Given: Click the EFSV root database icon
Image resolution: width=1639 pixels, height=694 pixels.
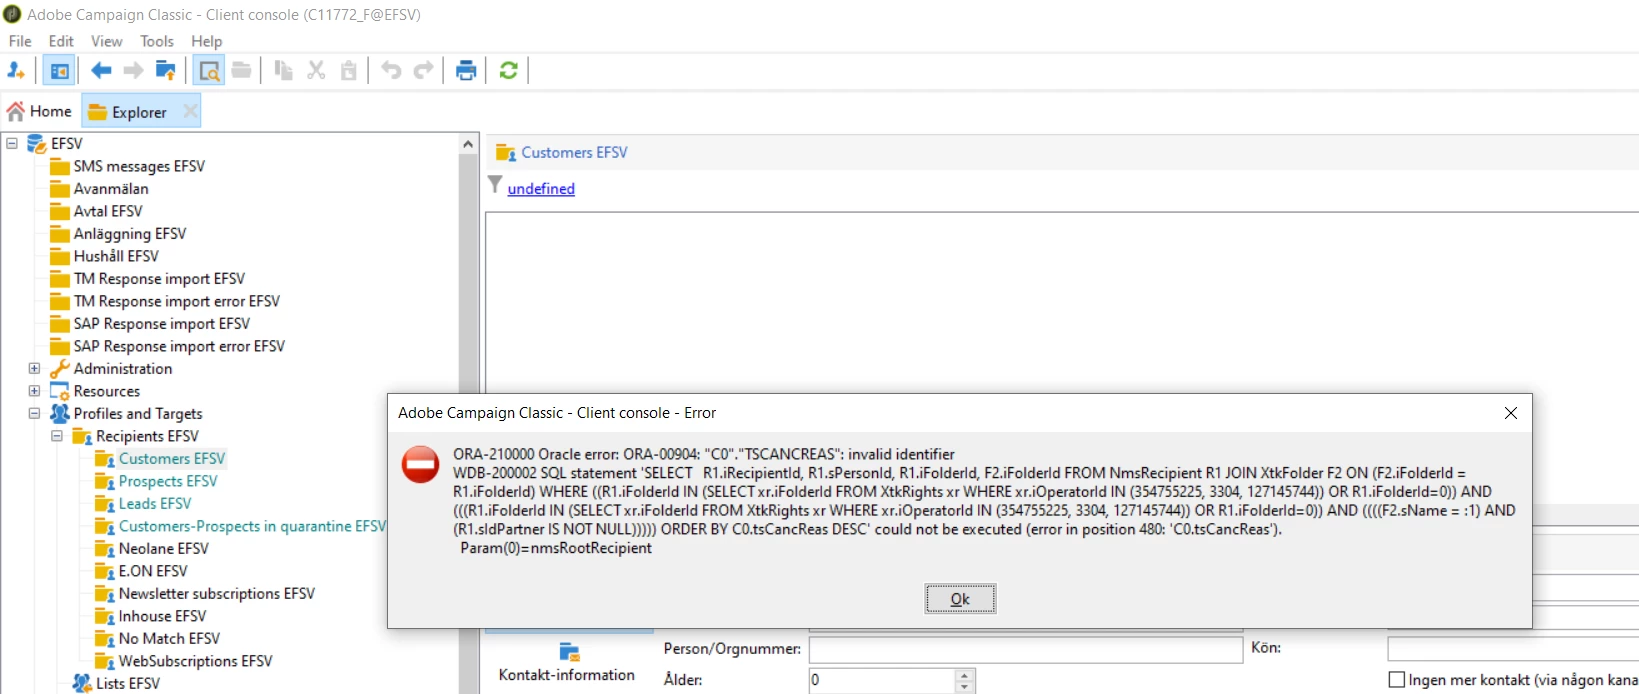Looking at the screenshot, I should [37, 144].
